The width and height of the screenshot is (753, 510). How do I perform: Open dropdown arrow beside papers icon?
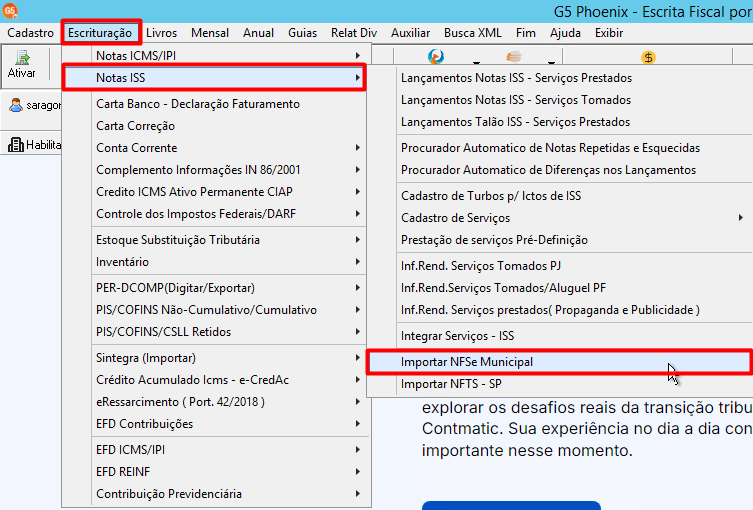[551, 62]
